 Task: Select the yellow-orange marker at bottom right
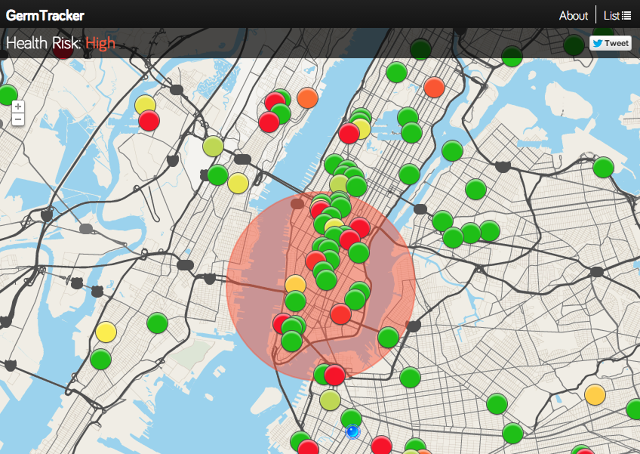(x=595, y=394)
